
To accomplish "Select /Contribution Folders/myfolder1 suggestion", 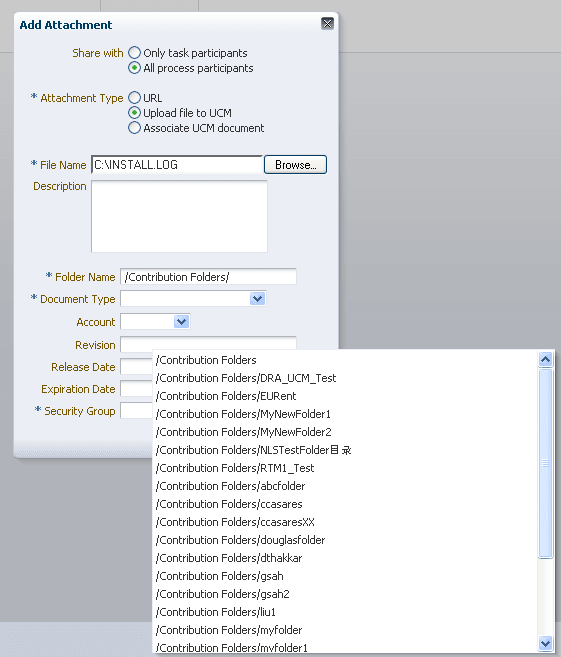I will [x=345, y=647].
